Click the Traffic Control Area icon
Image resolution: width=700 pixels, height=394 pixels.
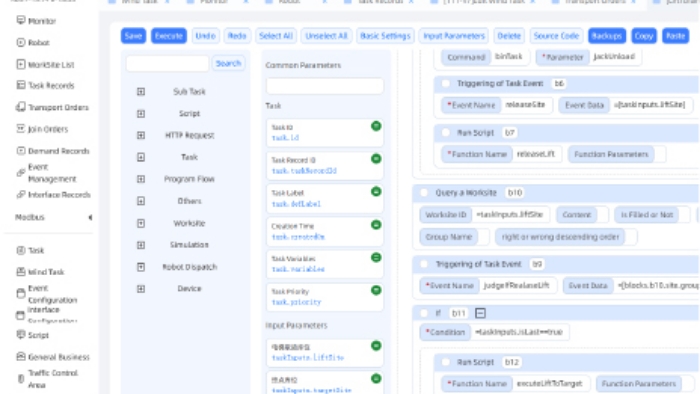(x=21, y=379)
